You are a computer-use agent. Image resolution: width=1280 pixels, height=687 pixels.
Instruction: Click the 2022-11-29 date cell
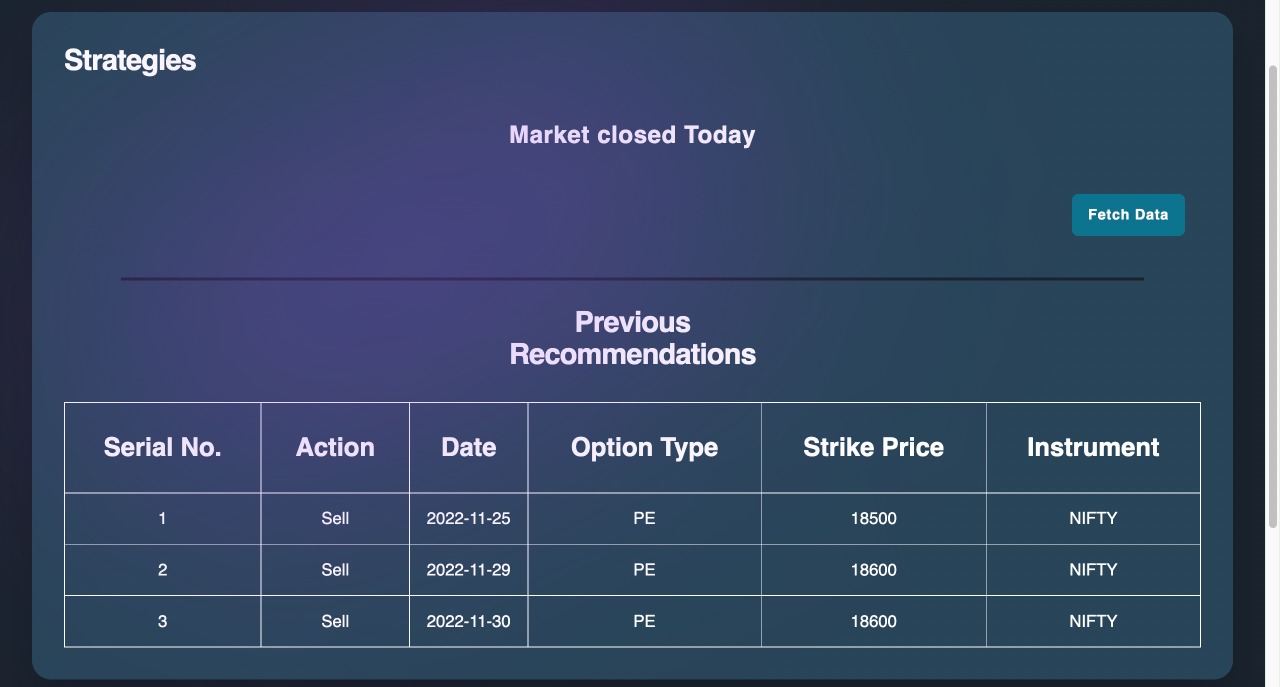tap(468, 570)
